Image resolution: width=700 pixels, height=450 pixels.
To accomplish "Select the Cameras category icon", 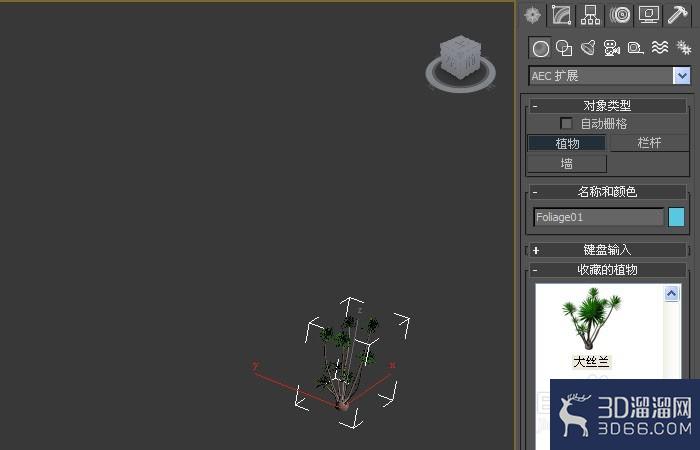I will [612, 48].
